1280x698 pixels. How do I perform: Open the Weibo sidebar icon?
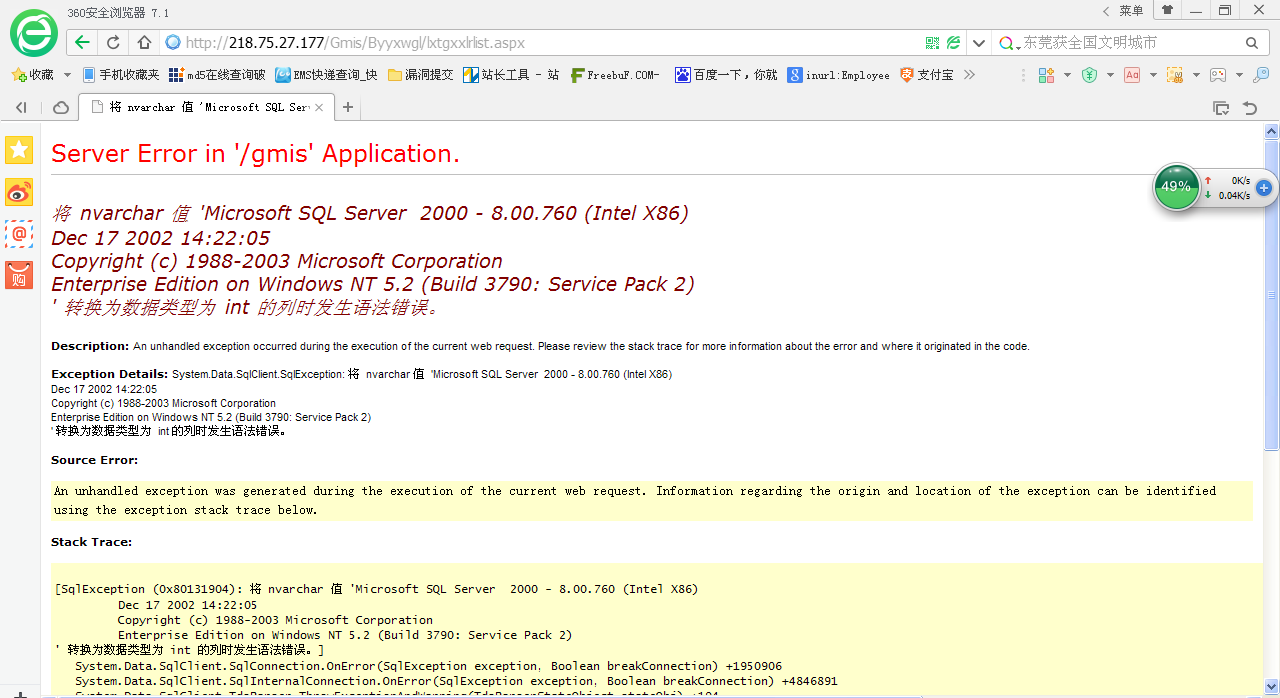(19, 192)
